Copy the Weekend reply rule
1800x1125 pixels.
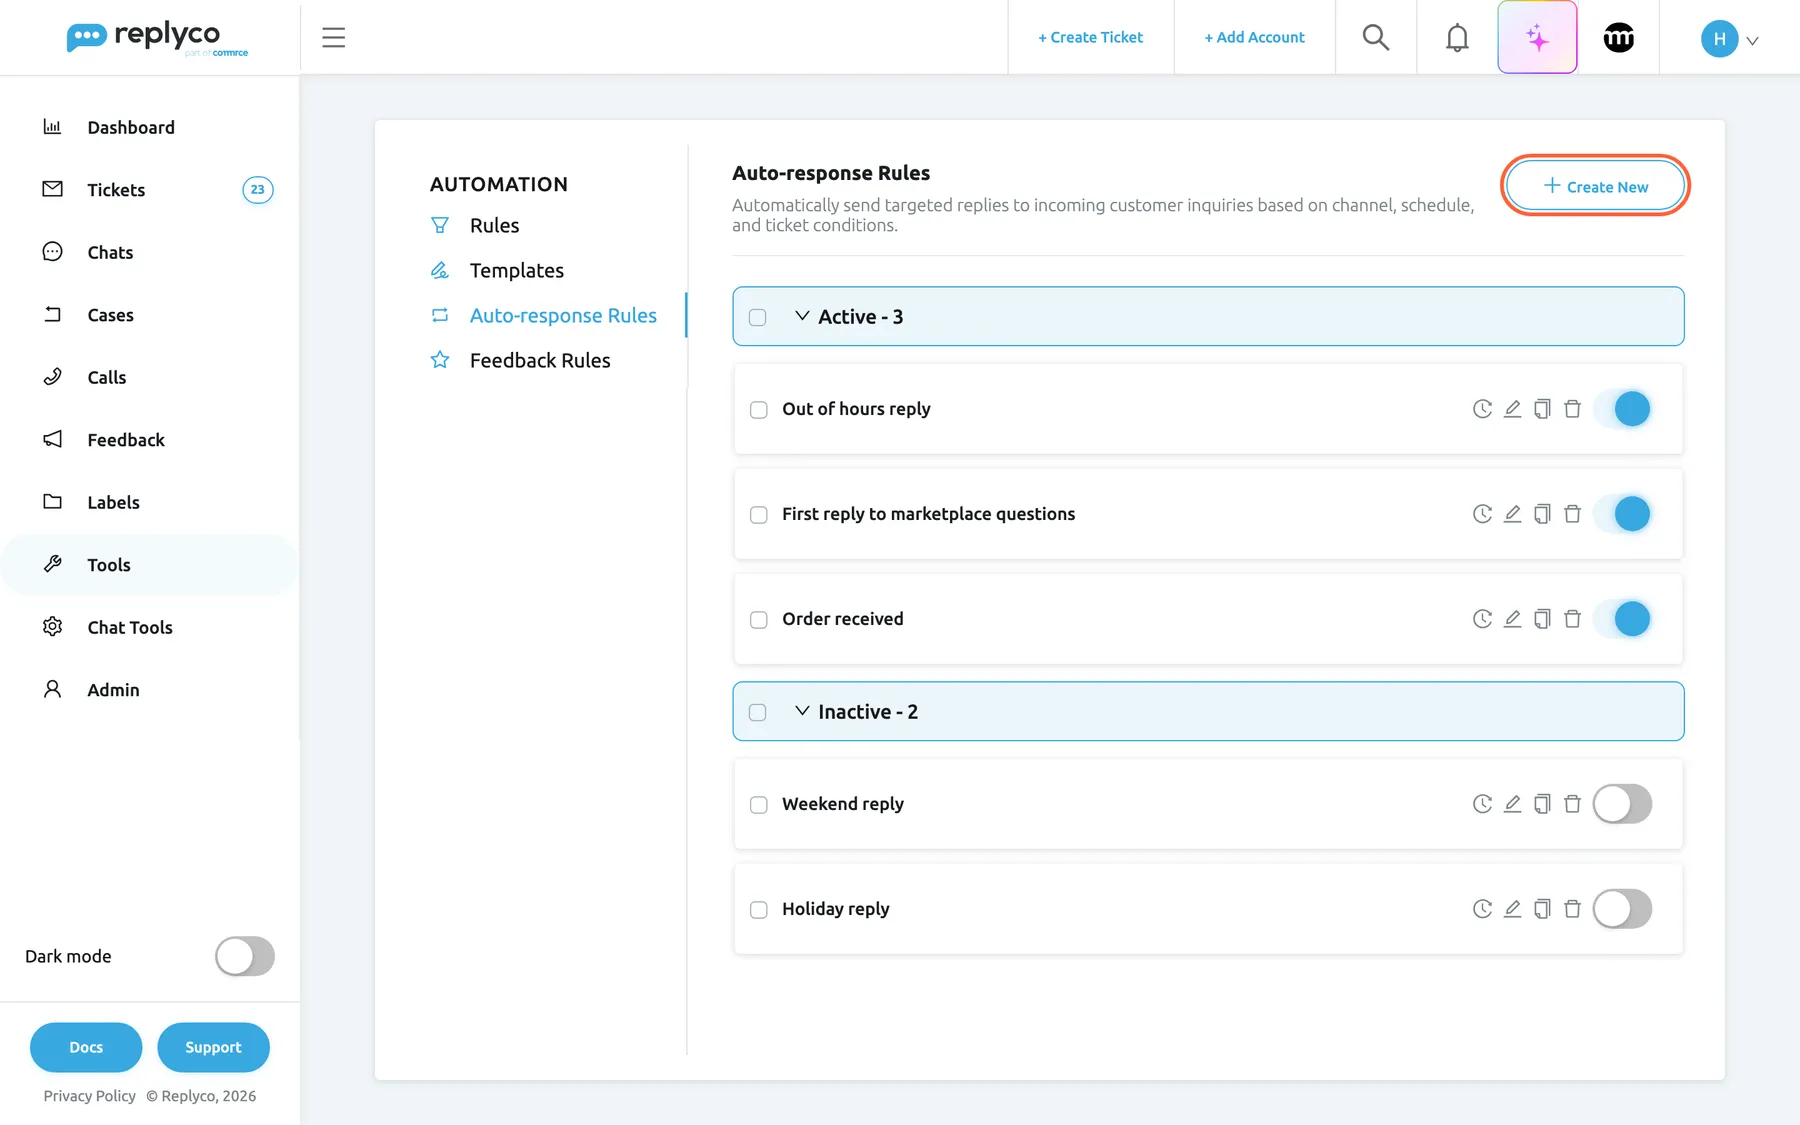click(x=1542, y=804)
